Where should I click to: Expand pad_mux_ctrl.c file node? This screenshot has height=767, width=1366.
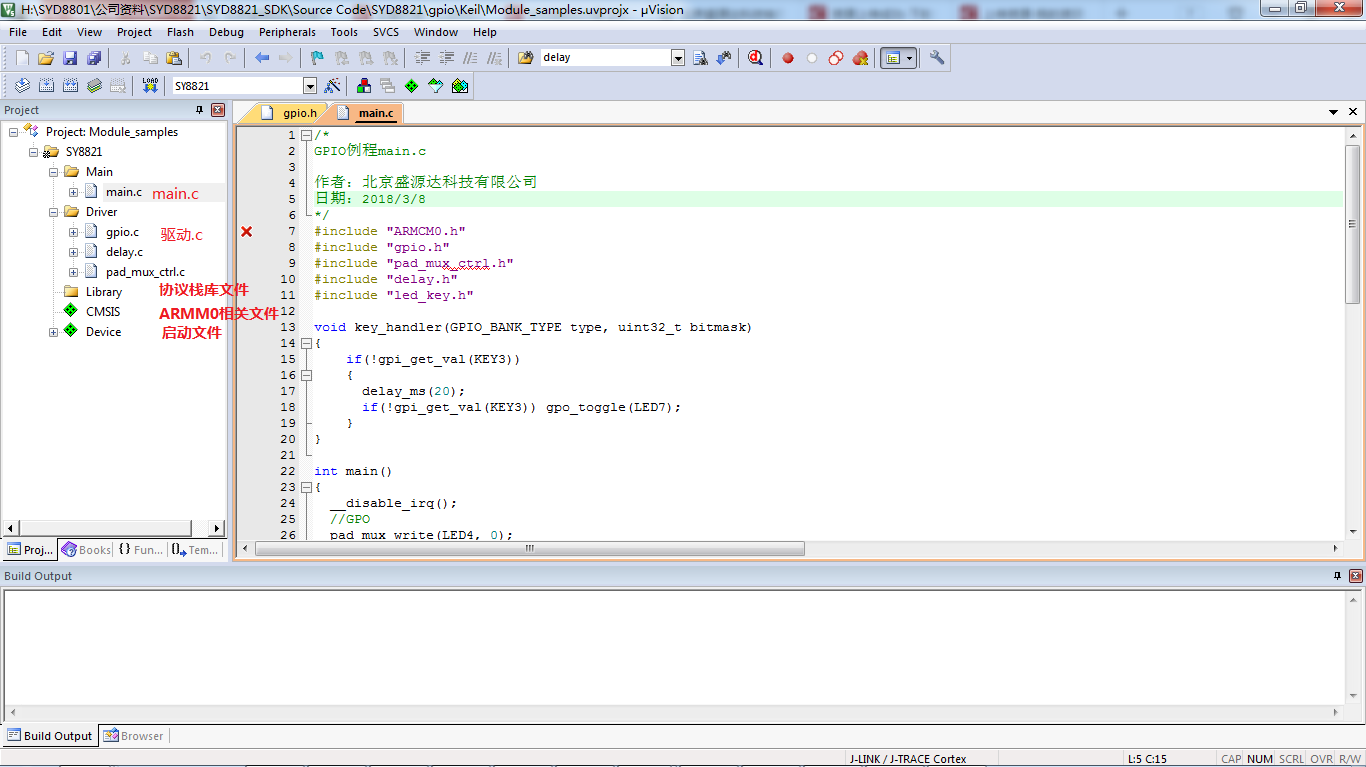point(74,272)
